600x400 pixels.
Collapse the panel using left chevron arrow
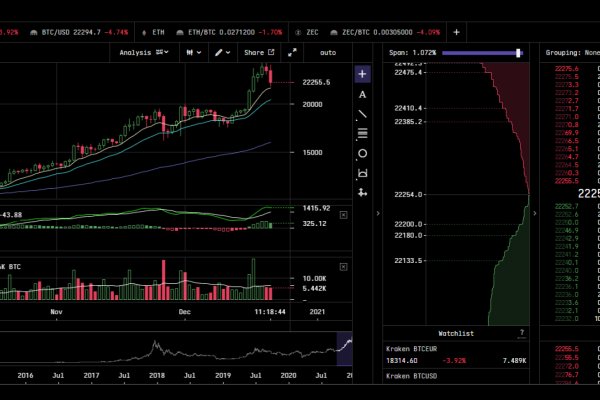click(x=377, y=213)
